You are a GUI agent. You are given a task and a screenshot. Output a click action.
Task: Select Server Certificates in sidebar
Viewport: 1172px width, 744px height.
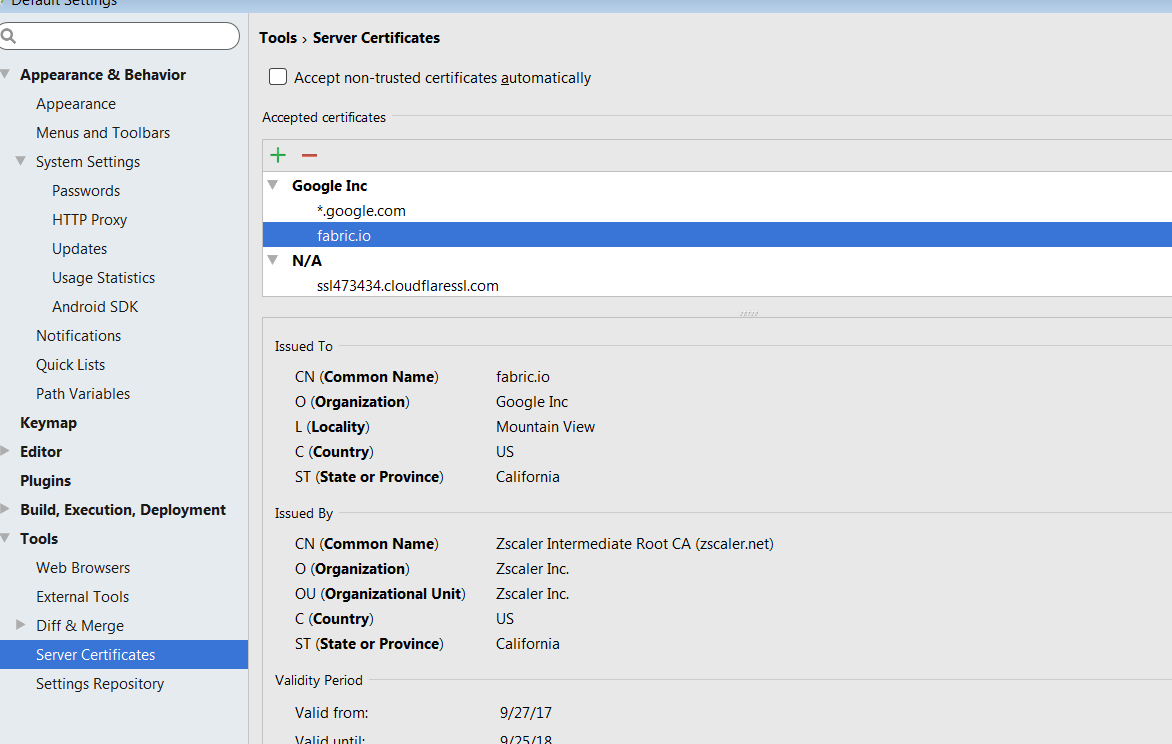pyautogui.click(x=123, y=654)
